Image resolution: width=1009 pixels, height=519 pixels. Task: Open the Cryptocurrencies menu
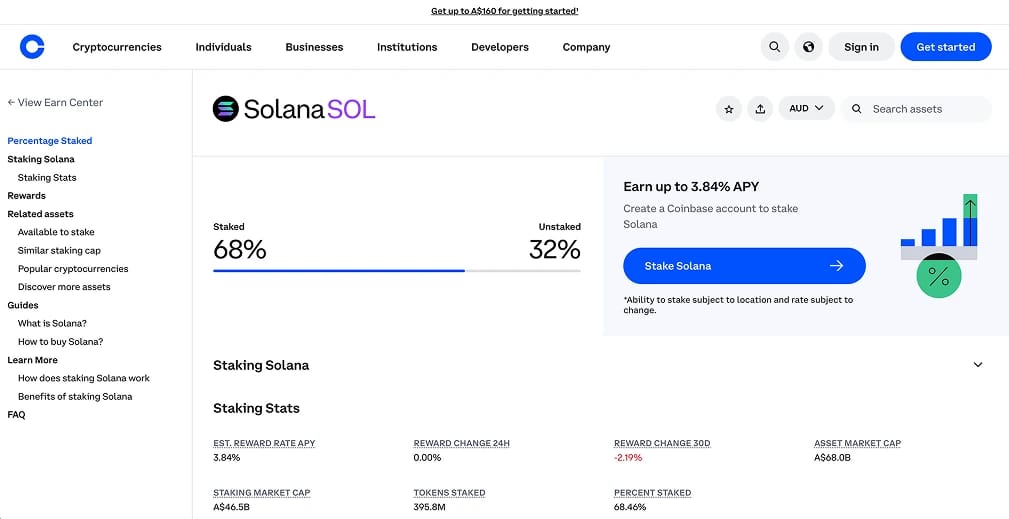point(117,47)
